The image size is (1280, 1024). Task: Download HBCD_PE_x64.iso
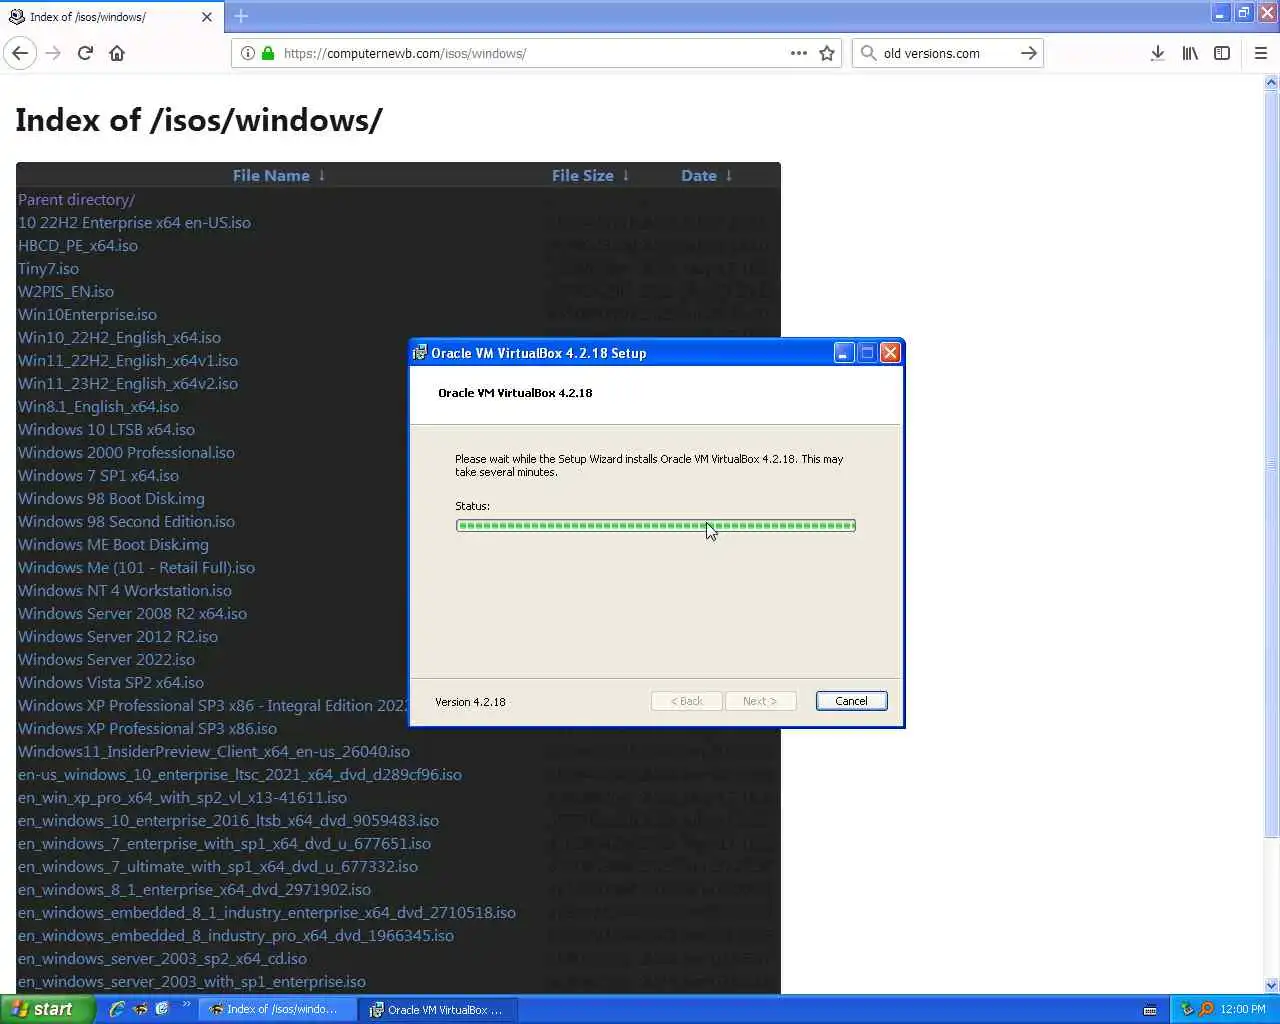(x=78, y=245)
